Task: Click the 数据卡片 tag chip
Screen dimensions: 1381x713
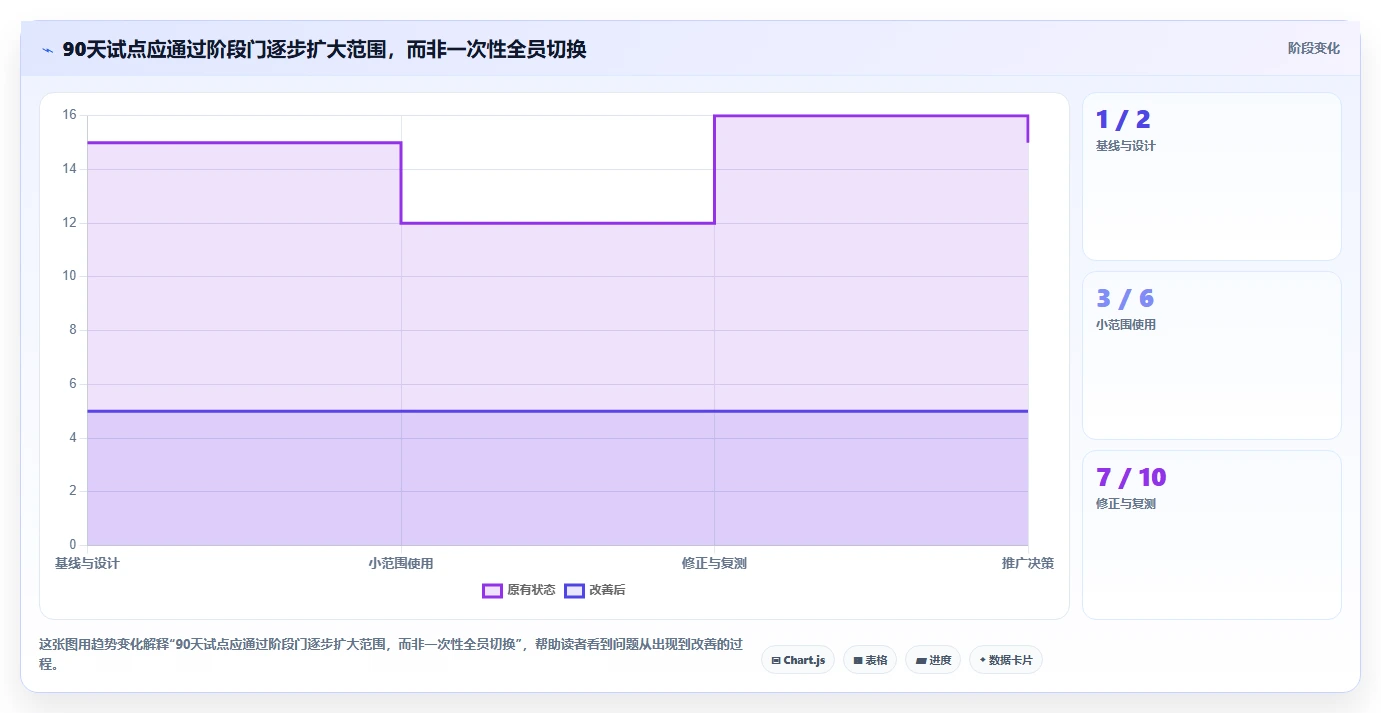Action: coord(1006,660)
